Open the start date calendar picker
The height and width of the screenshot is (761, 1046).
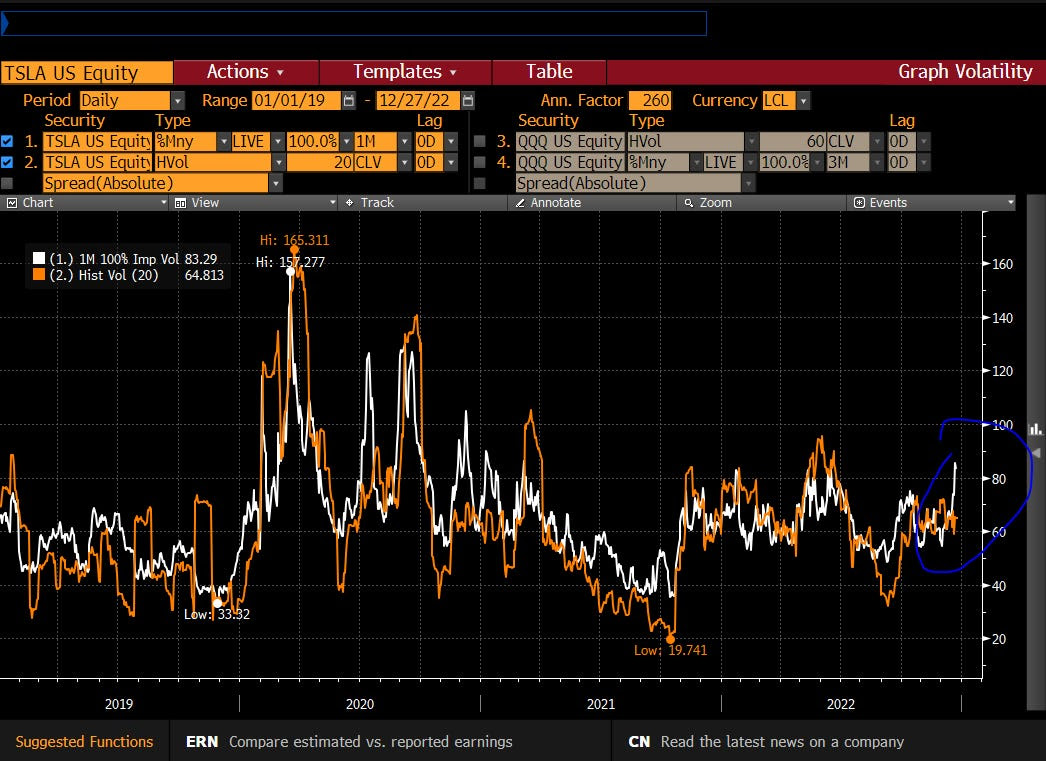click(x=348, y=101)
